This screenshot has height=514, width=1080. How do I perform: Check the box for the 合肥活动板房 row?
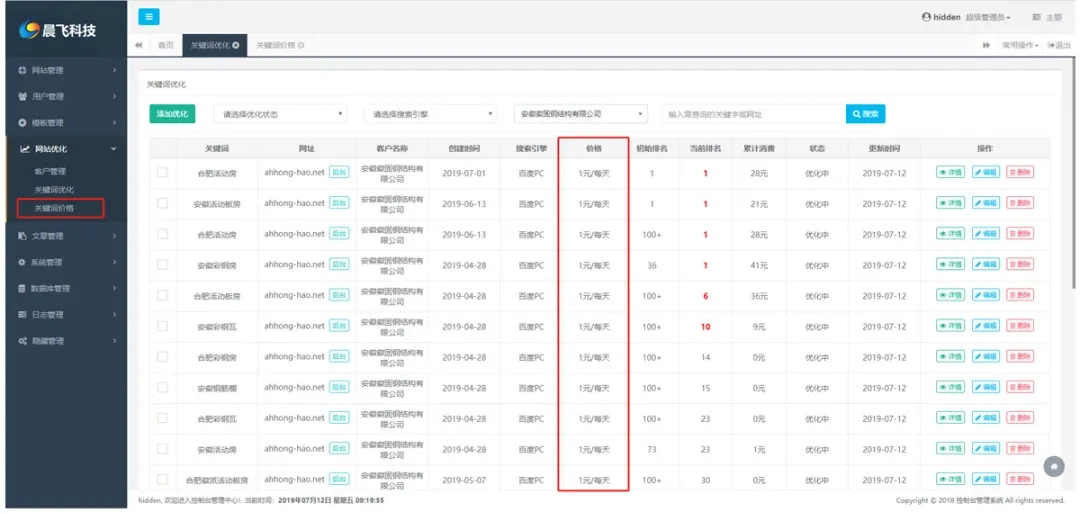163,295
